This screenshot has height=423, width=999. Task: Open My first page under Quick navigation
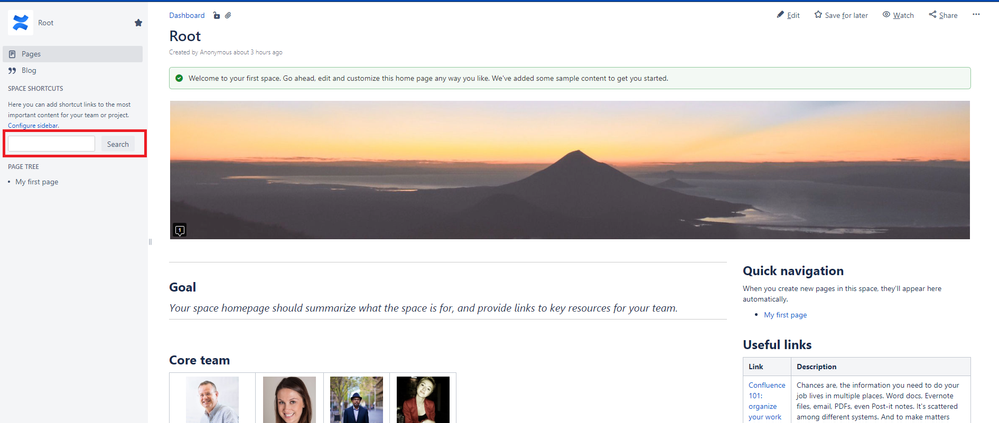(x=785, y=315)
